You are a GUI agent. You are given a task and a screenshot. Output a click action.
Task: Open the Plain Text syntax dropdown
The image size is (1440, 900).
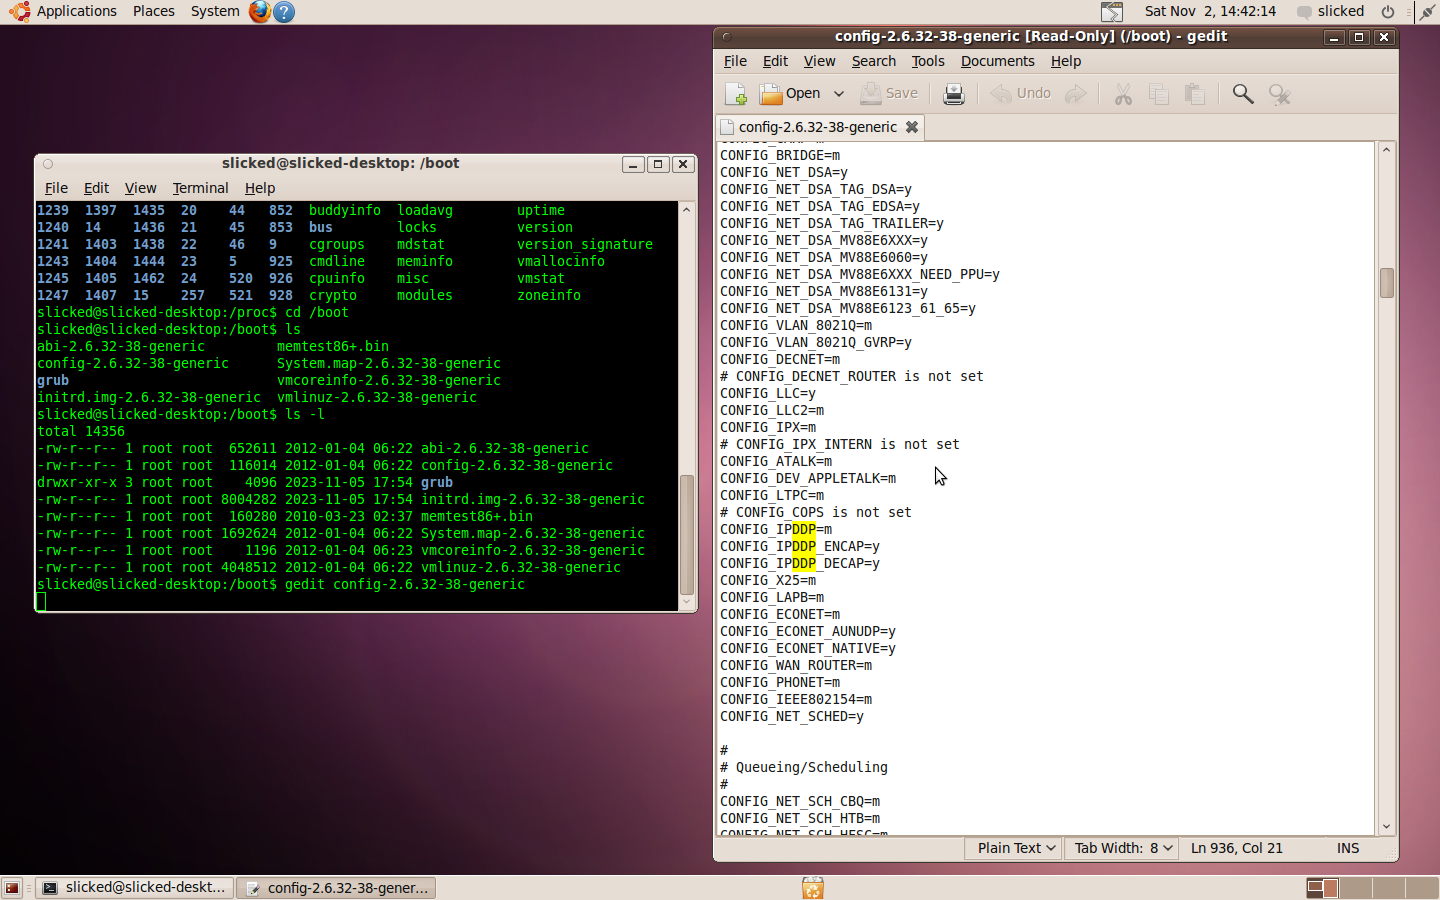[x=1016, y=848]
